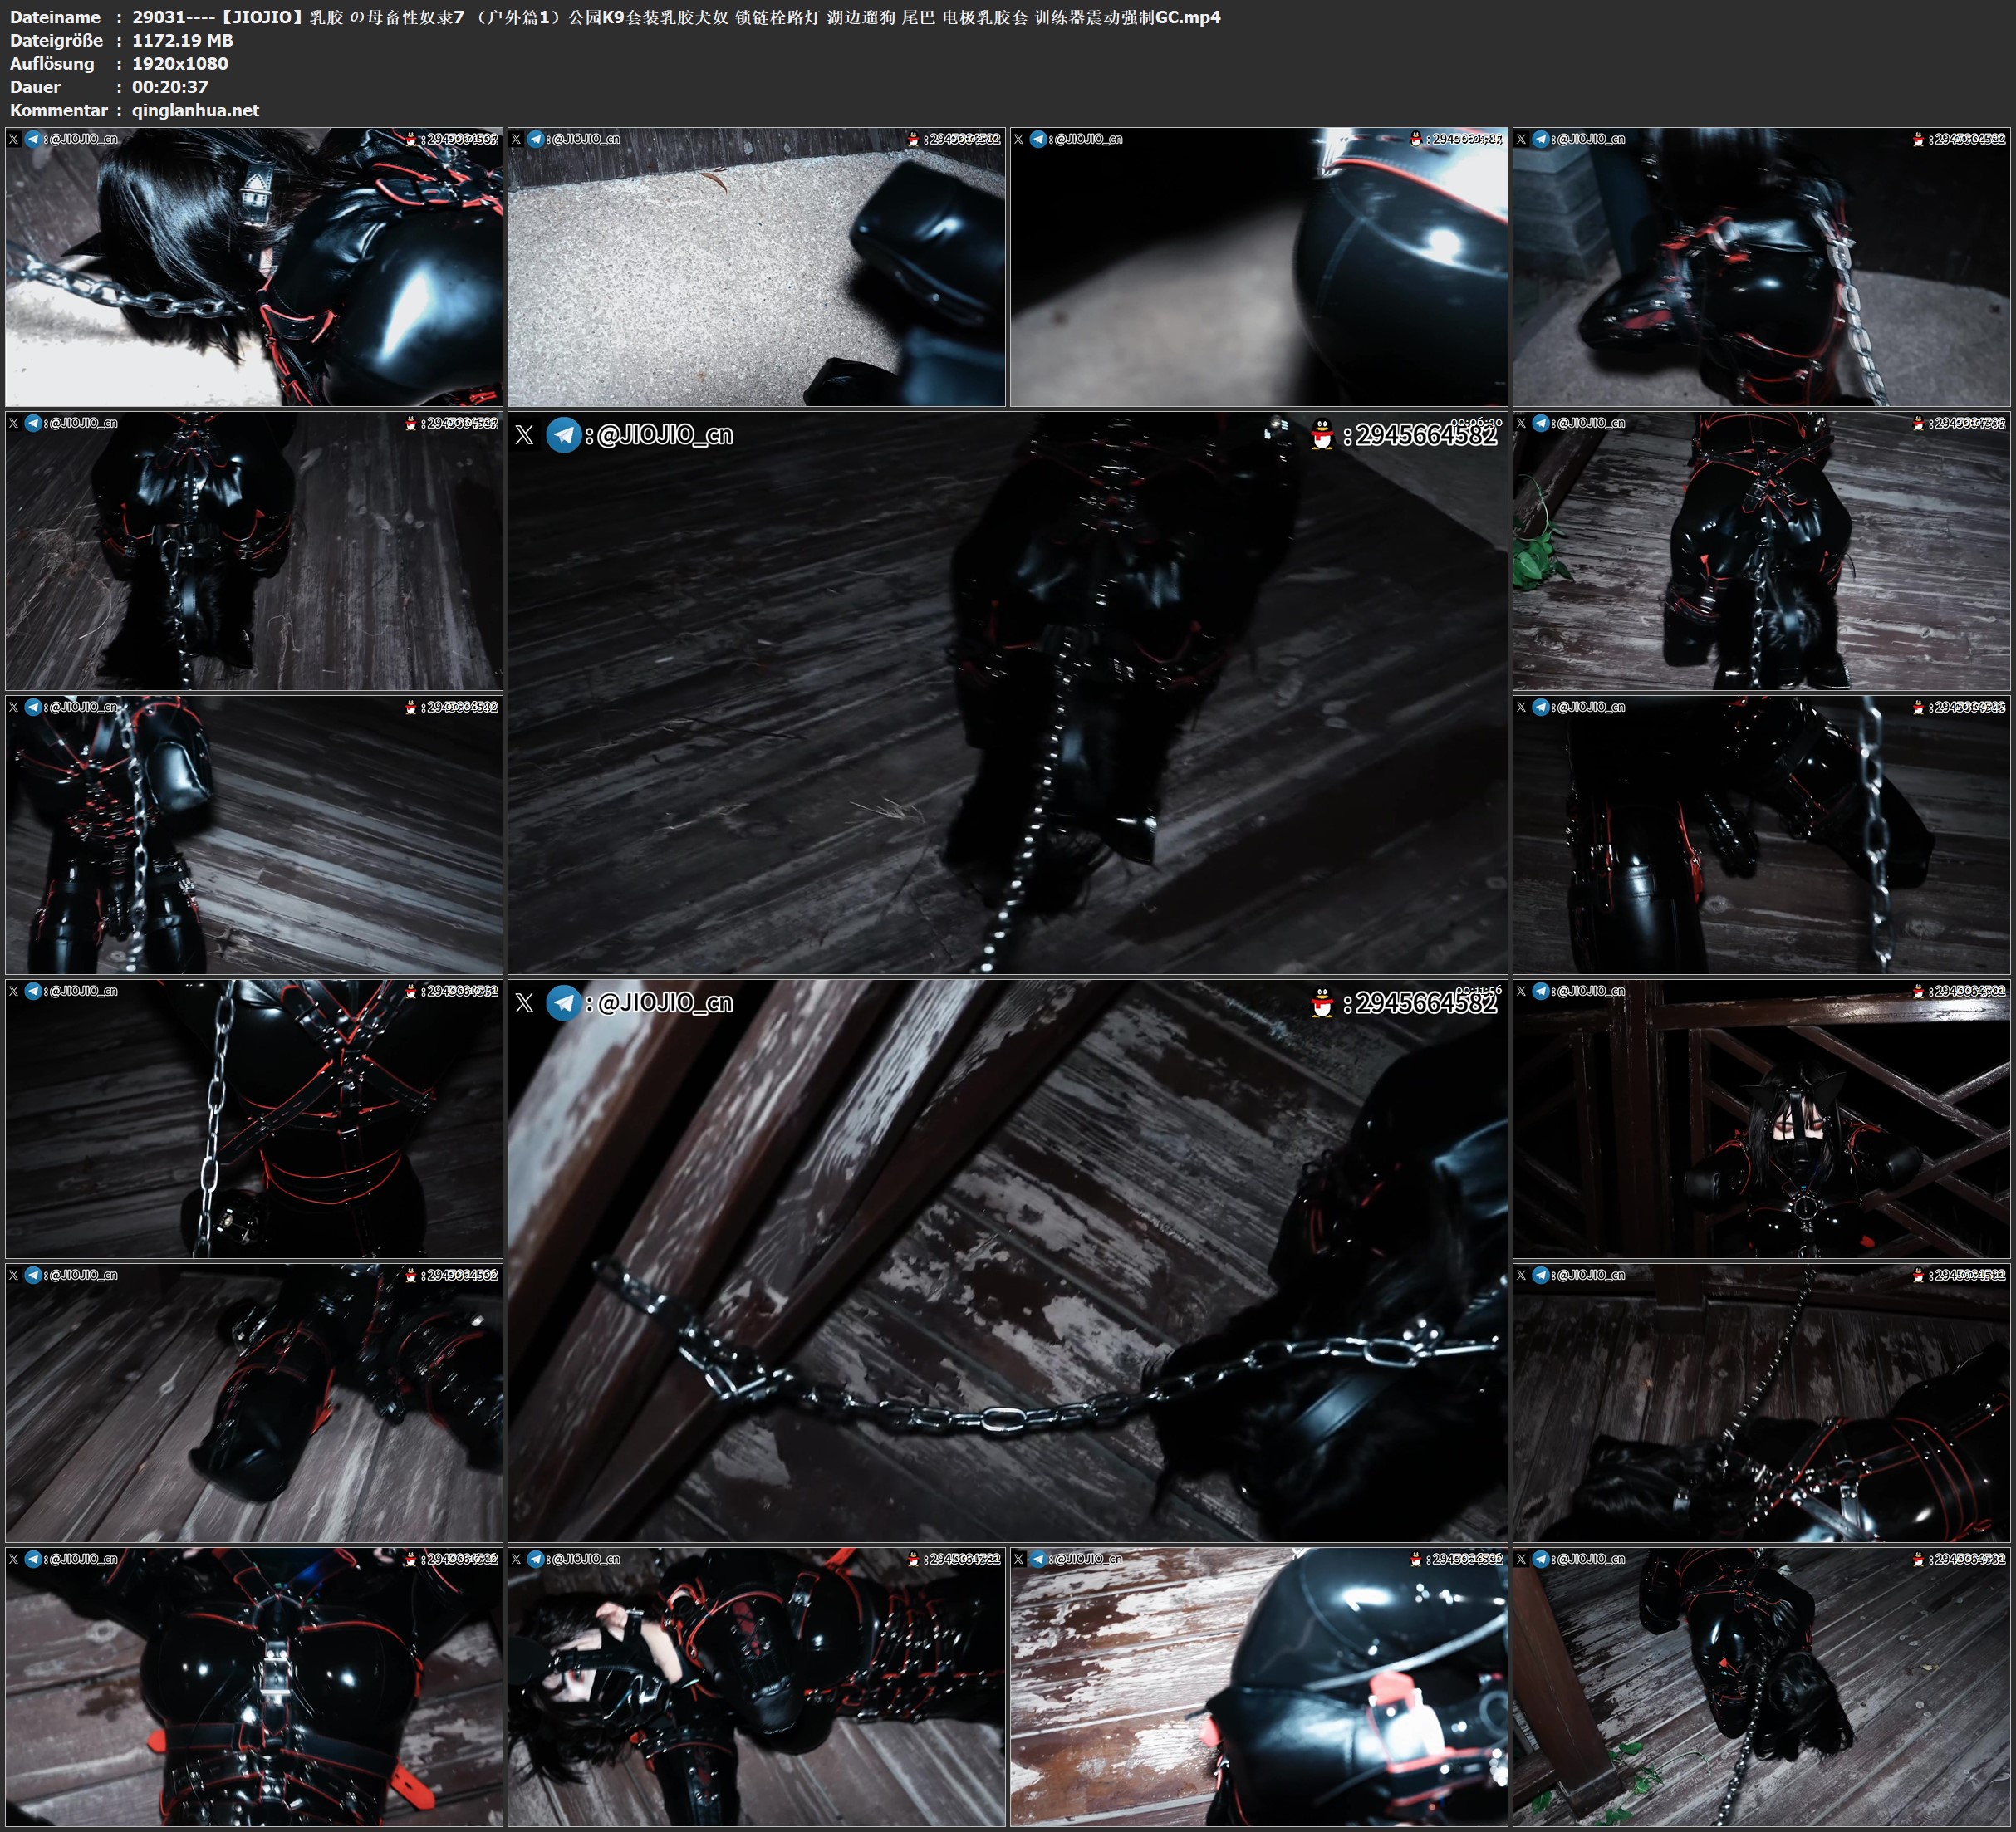The width and height of the screenshot is (2016, 1832).
Task: Open second top-row thumbnail showing gravel ground
Action: click(756, 267)
